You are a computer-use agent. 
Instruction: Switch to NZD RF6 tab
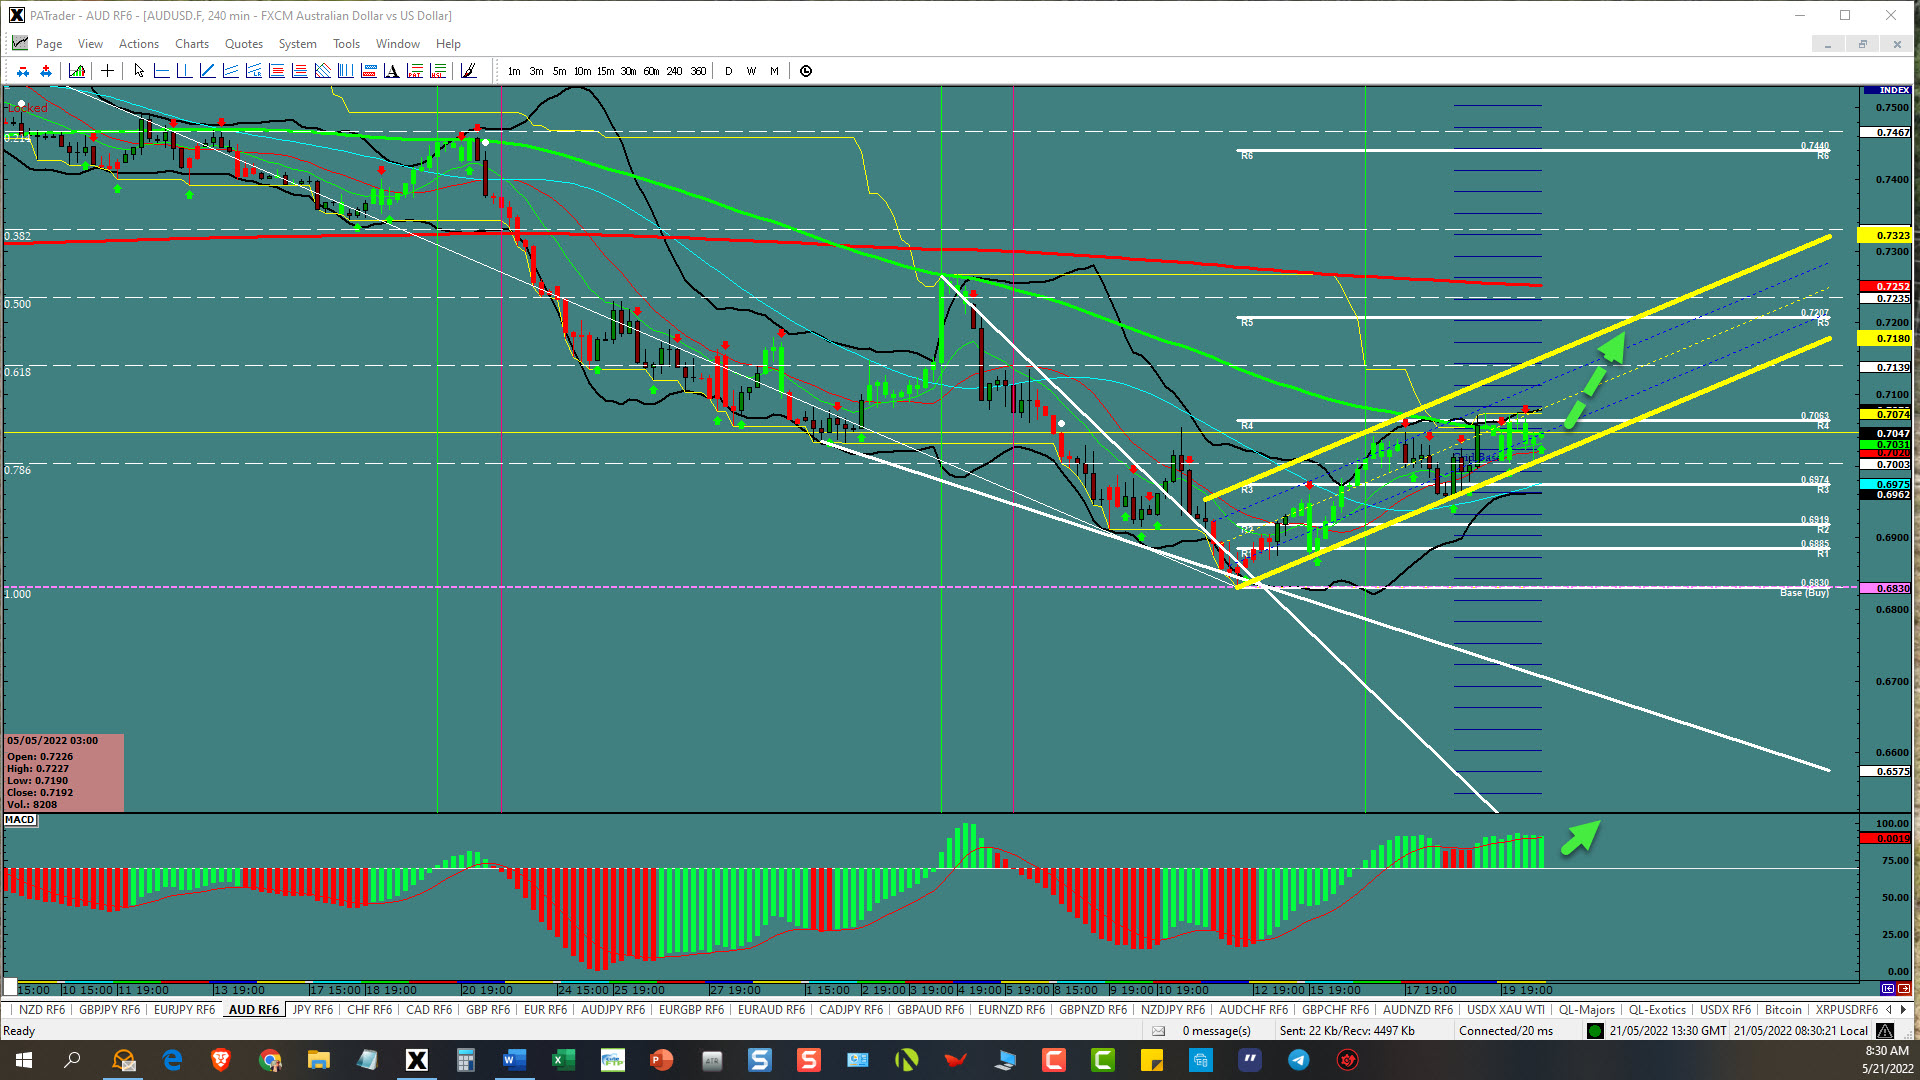(x=42, y=1010)
